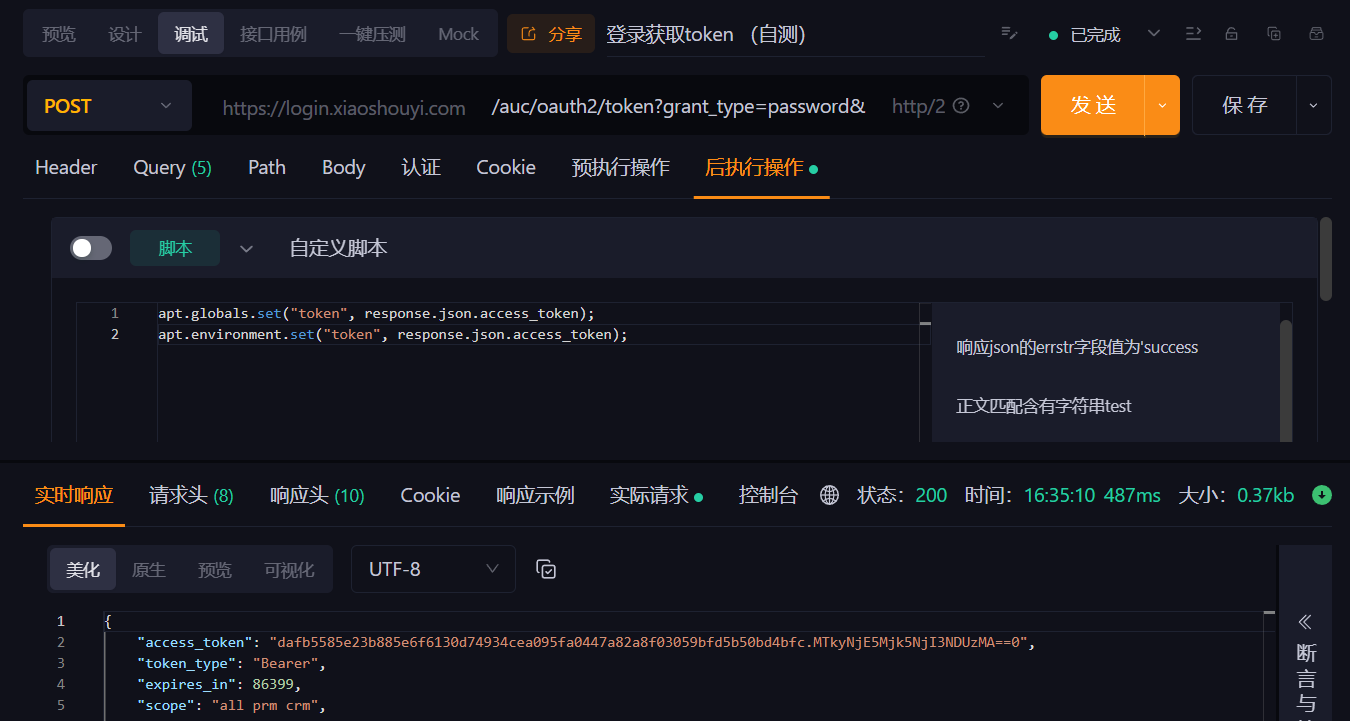Screen dimensions: 1350x721
Task: Open the 接口用例 tab
Action: [x=273, y=34]
